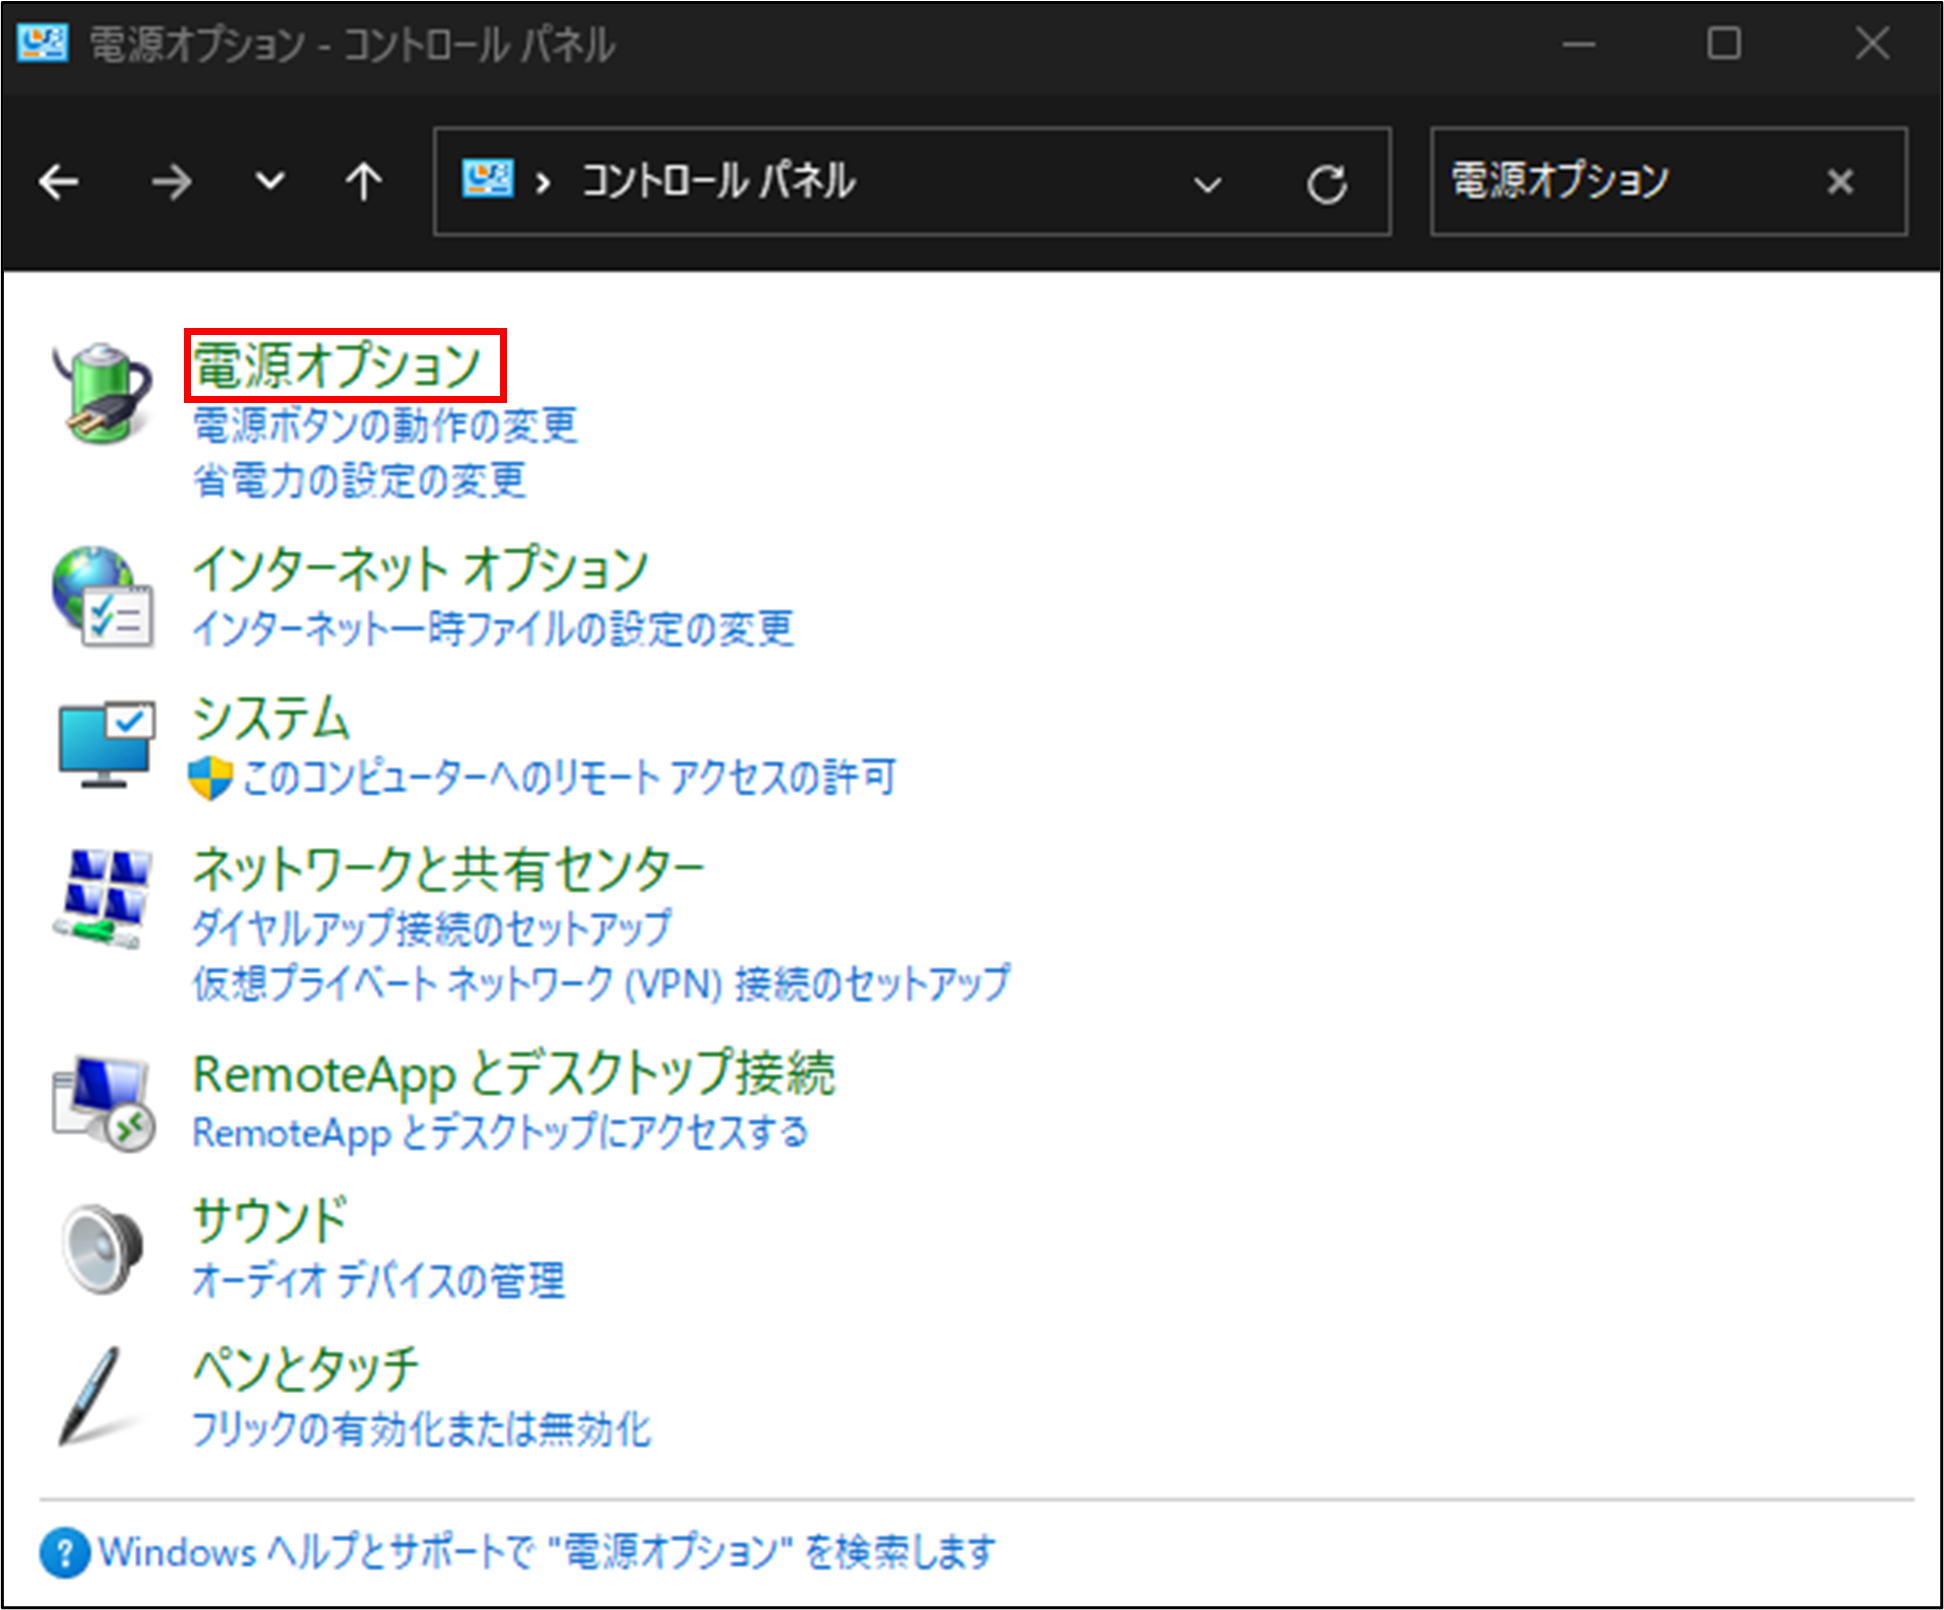This screenshot has height=1610, width=1944.
Task: Click the blue help question mark icon
Action: (x=65, y=1553)
